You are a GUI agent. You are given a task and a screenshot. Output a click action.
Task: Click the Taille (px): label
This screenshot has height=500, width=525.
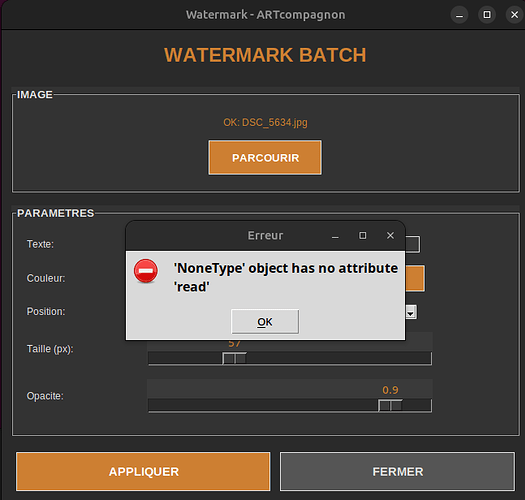50,349
